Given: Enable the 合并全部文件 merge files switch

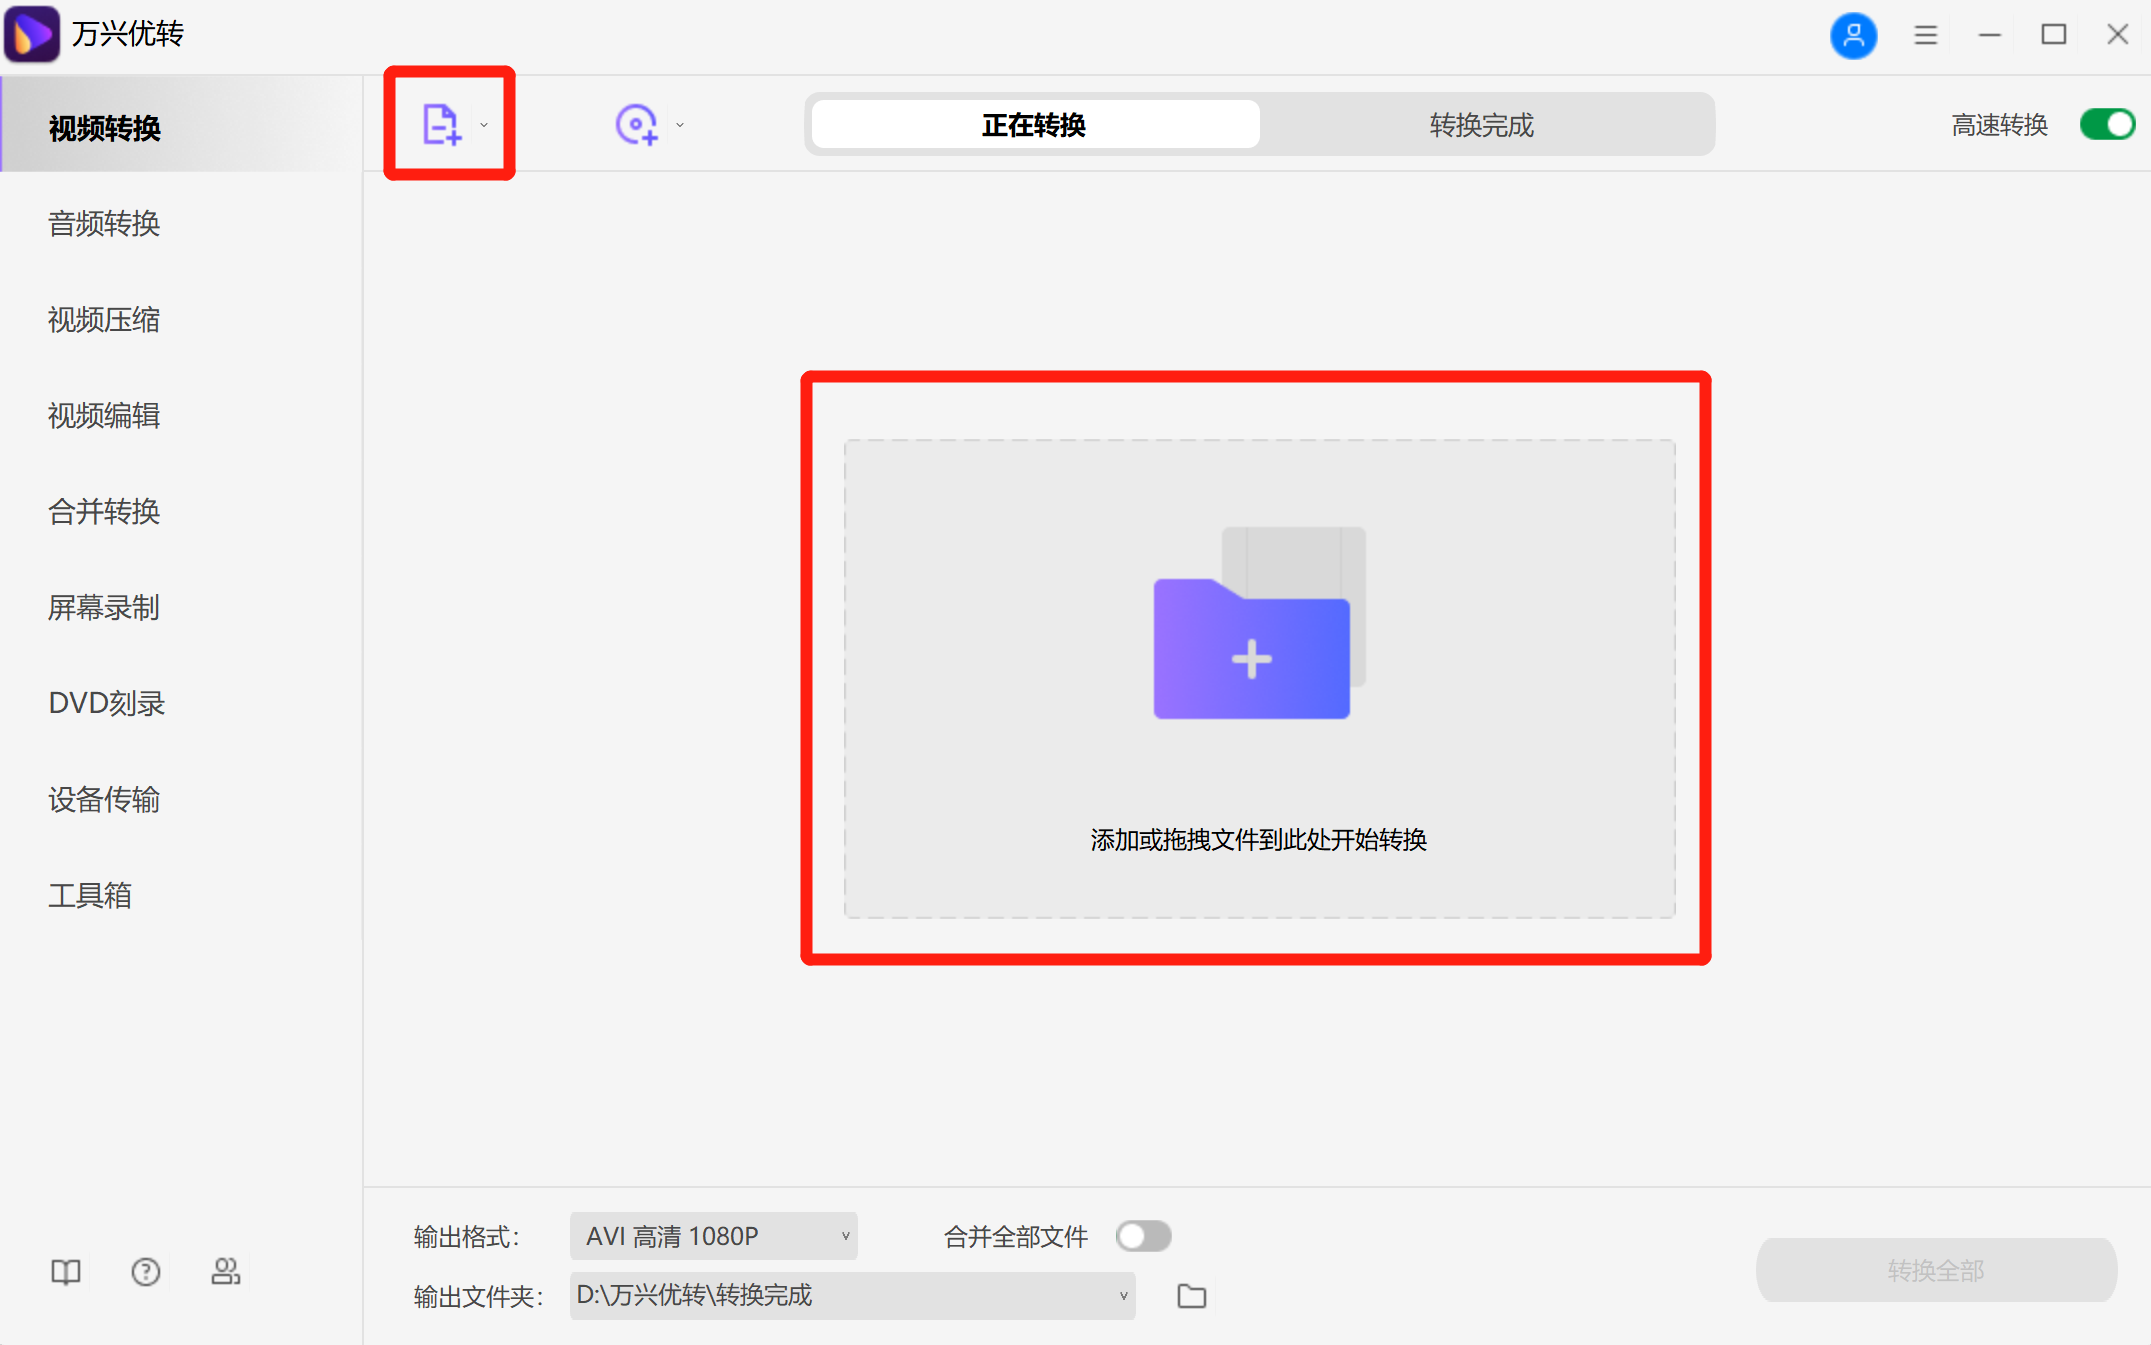Looking at the screenshot, I should point(1143,1236).
